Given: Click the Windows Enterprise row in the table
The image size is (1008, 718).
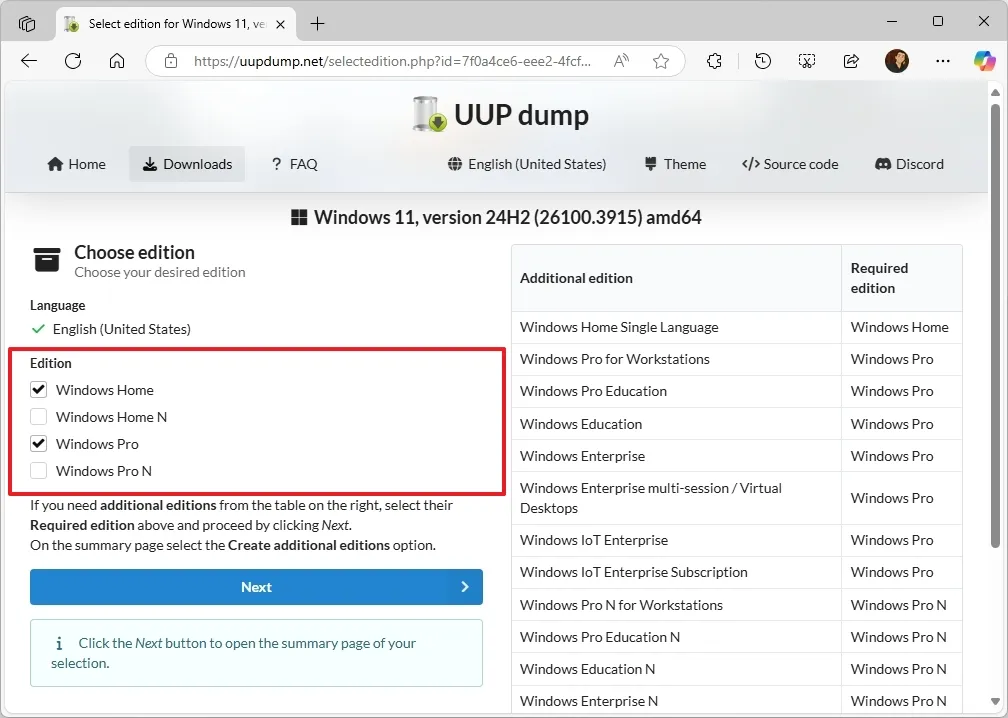Looking at the screenshot, I should click(x=582, y=455).
